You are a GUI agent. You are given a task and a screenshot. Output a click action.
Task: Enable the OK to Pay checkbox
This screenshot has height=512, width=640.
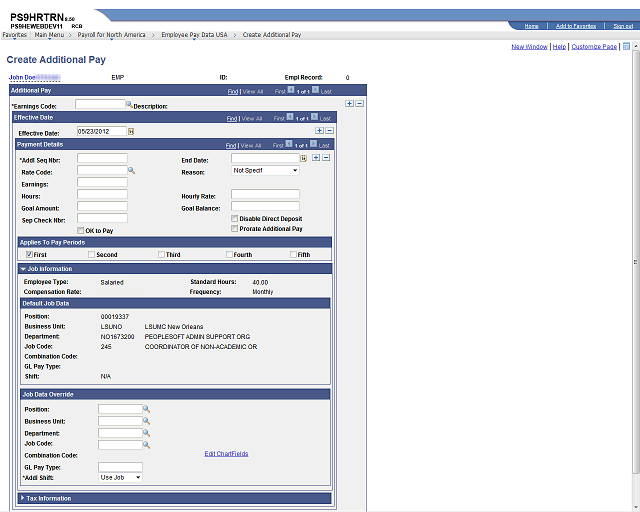(x=81, y=230)
